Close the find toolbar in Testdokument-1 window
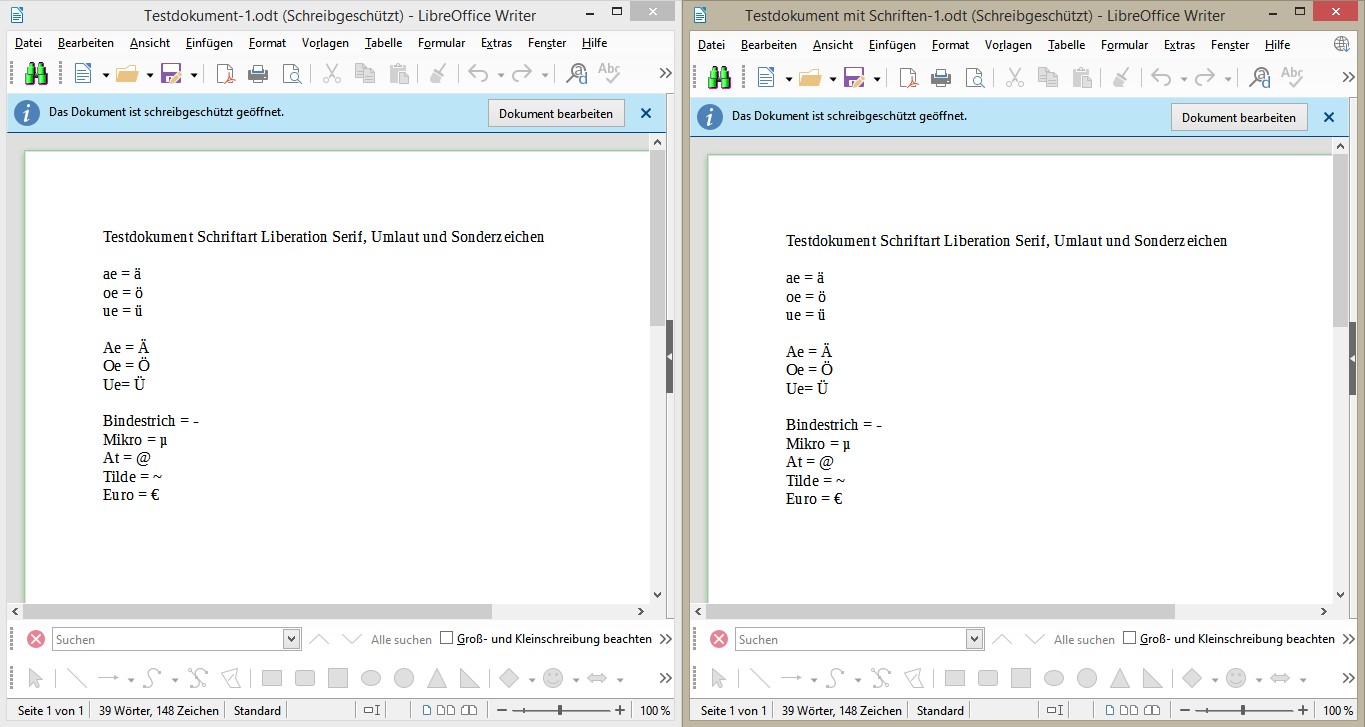 coord(36,639)
